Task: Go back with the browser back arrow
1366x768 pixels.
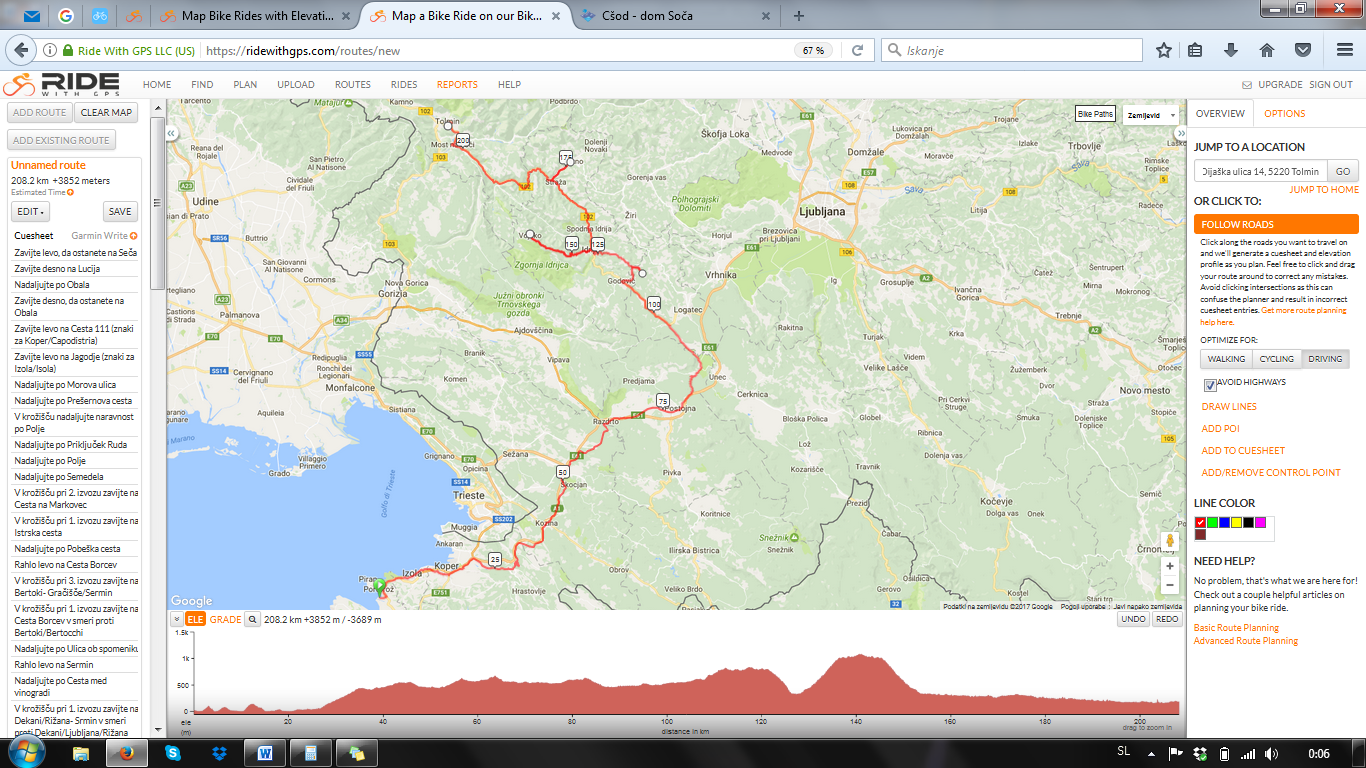Action: pos(21,50)
